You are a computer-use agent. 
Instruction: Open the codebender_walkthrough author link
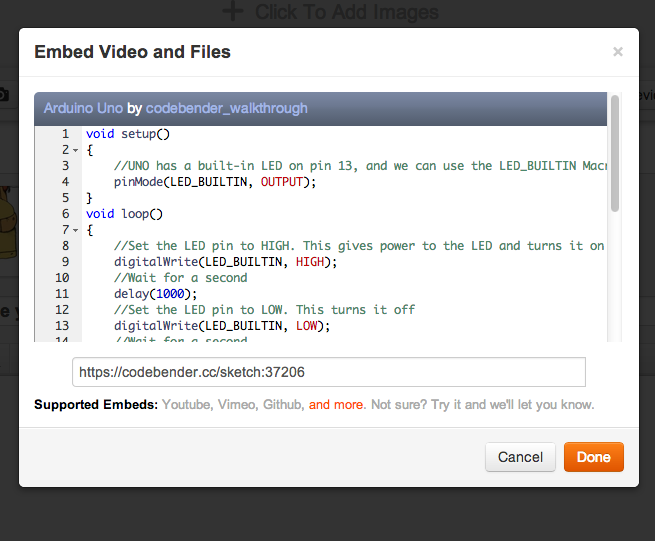coord(226,108)
